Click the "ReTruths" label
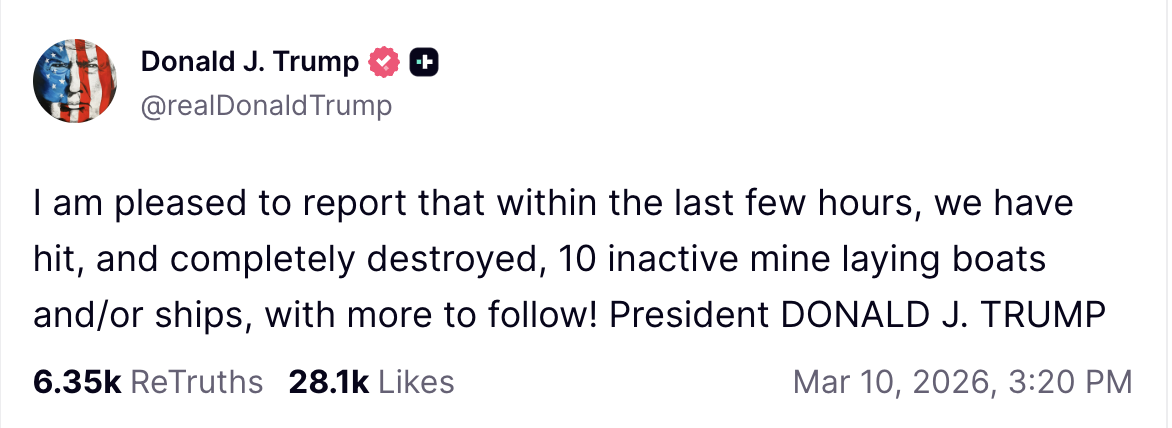Viewport: 1172px width, 428px height. (x=197, y=381)
